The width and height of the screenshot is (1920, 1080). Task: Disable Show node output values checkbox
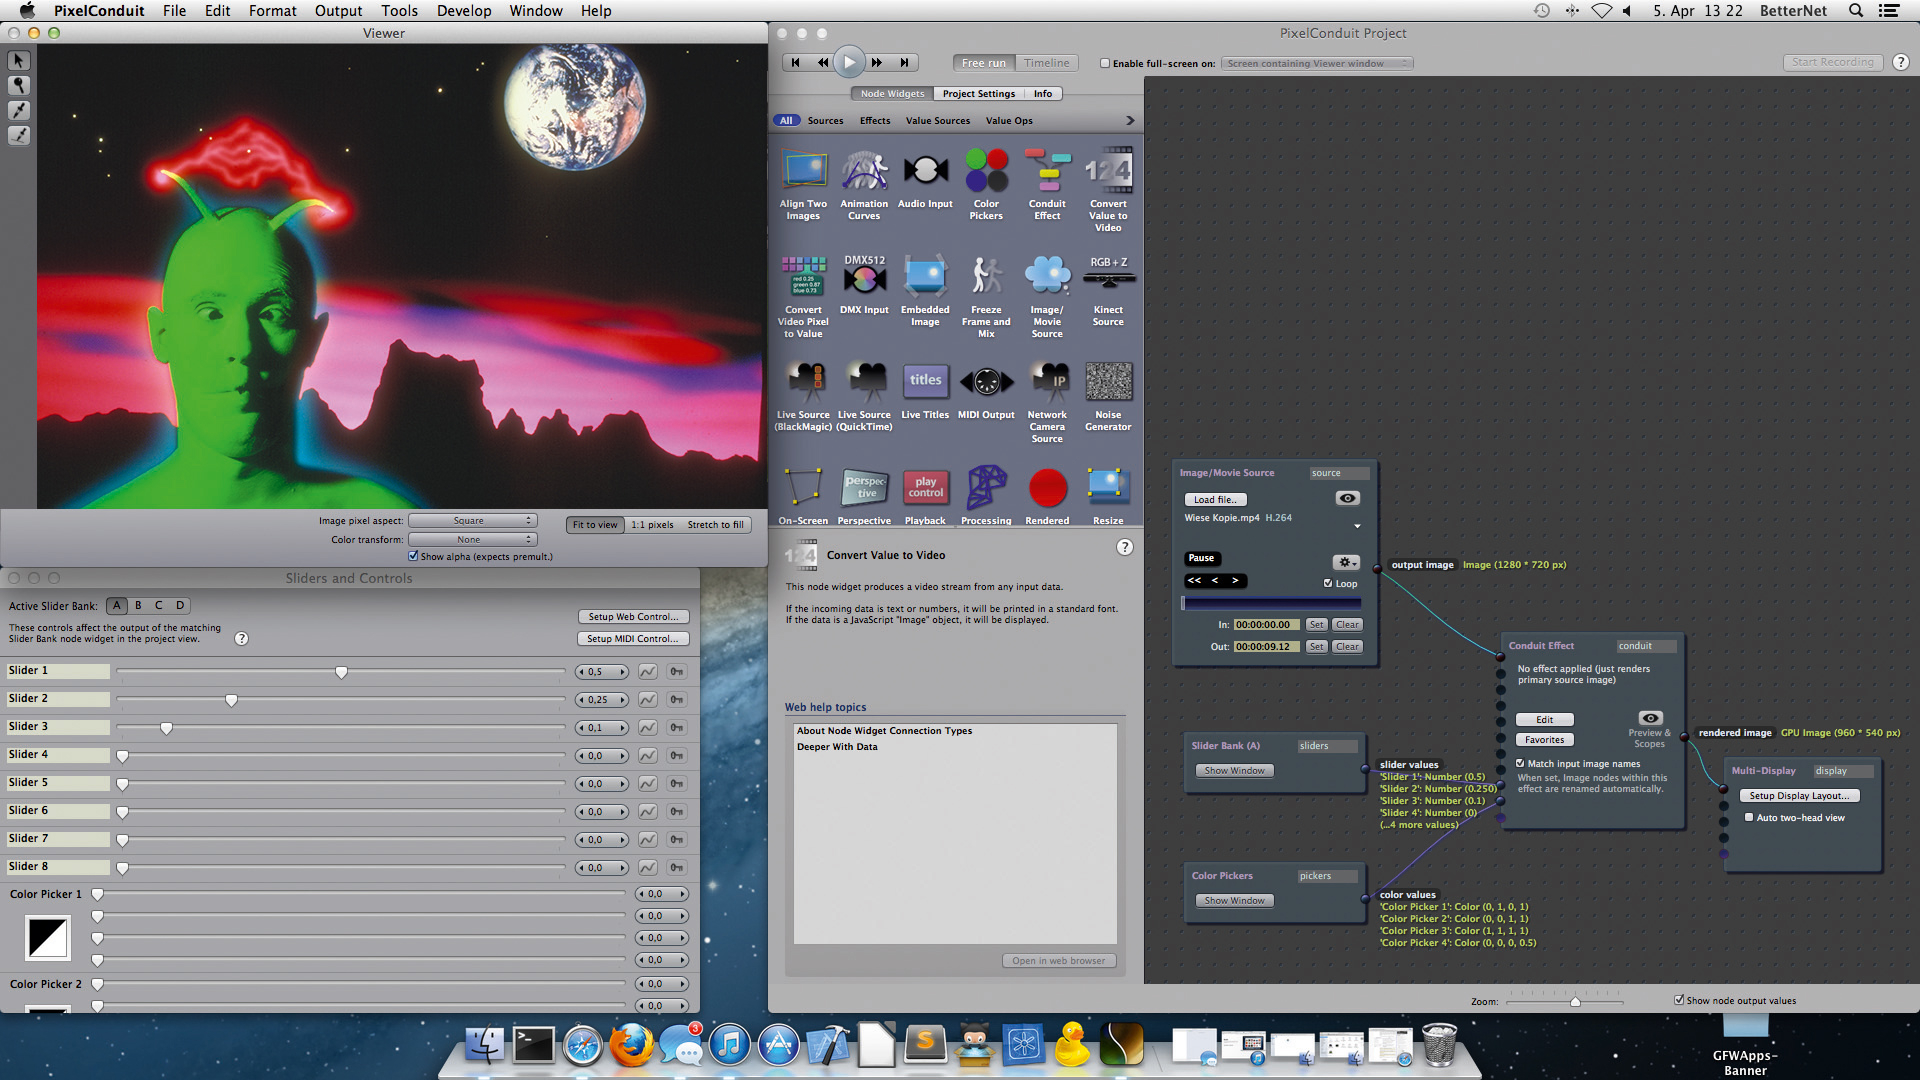[1679, 1000]
